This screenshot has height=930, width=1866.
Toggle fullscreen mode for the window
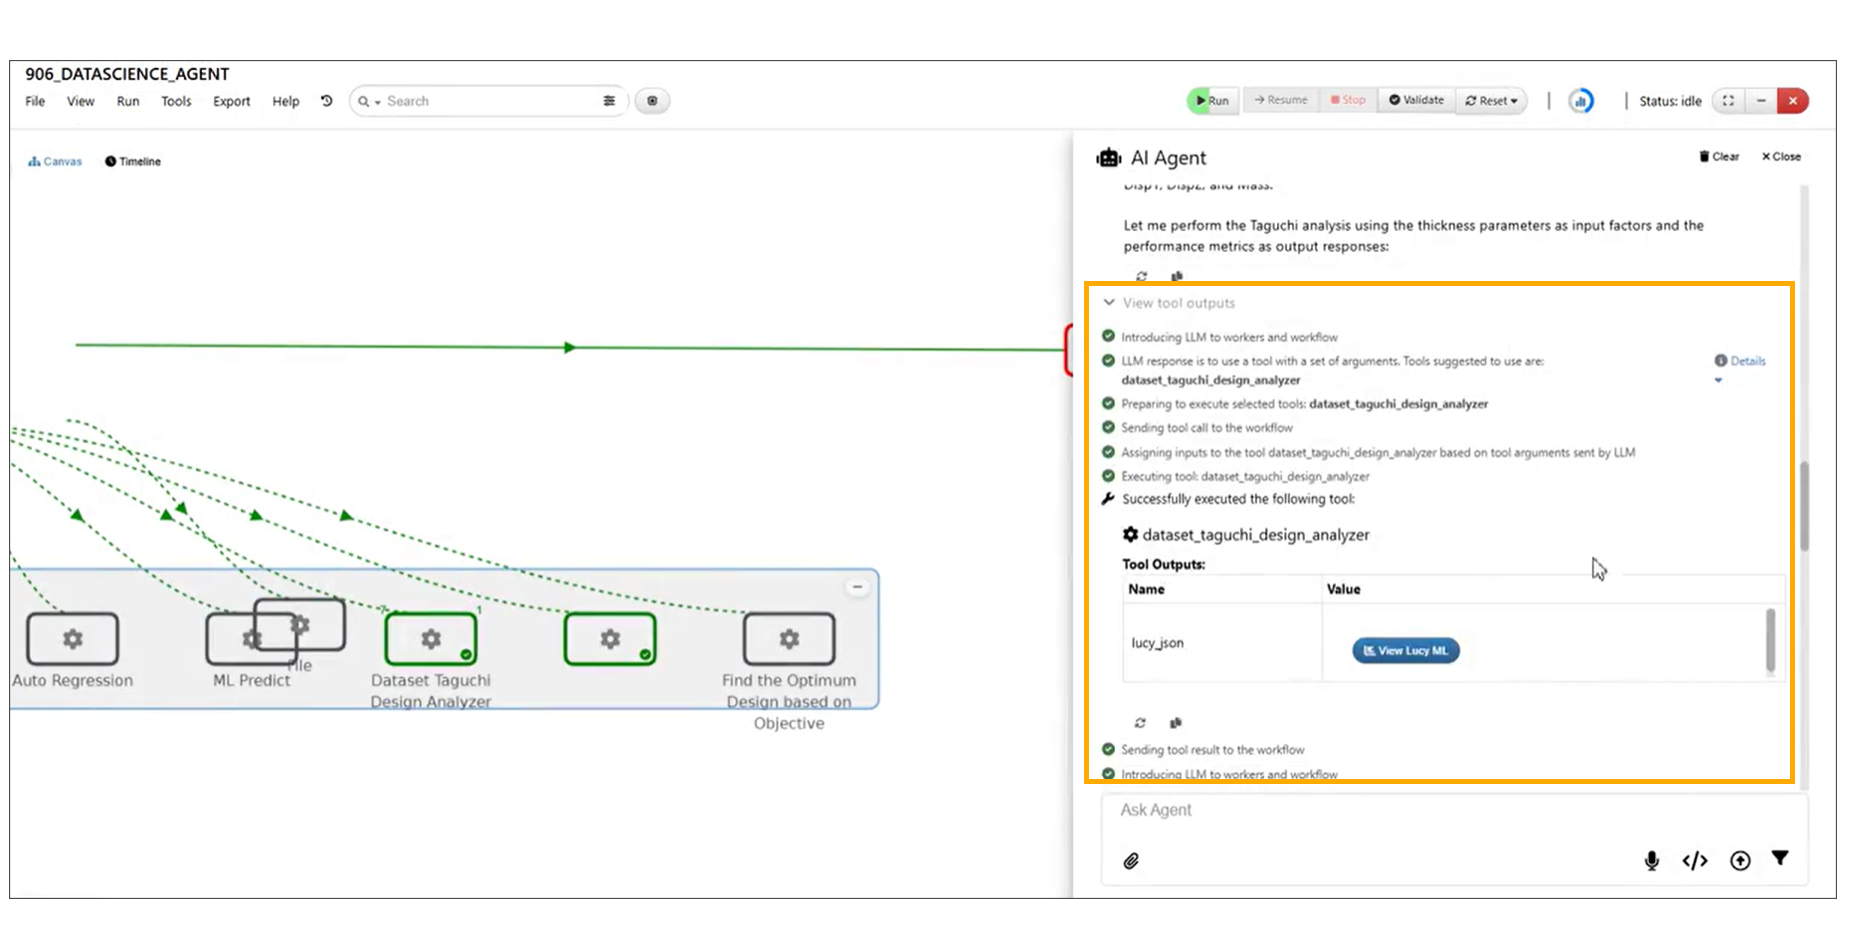click(1728, 101)
